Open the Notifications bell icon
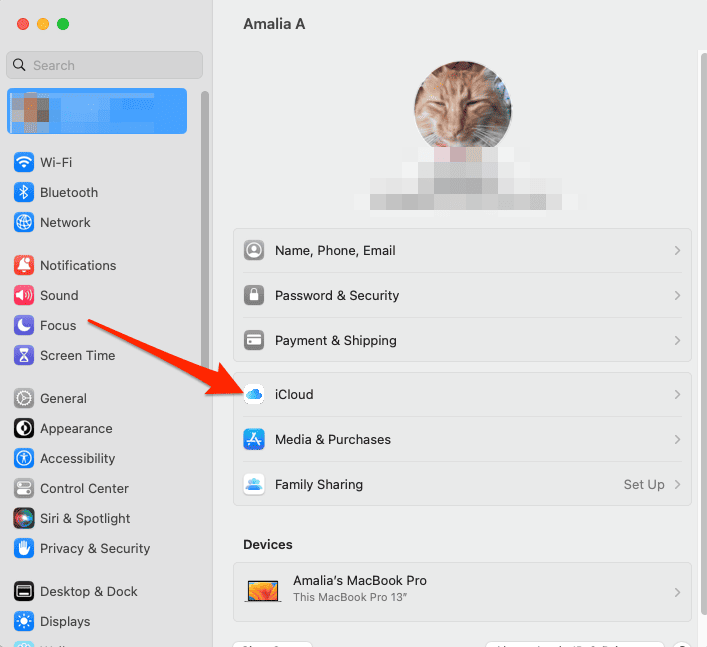 point(24,265)
